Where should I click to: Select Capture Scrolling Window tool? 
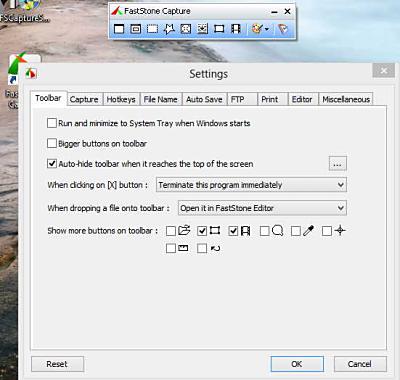coord(202,29)
